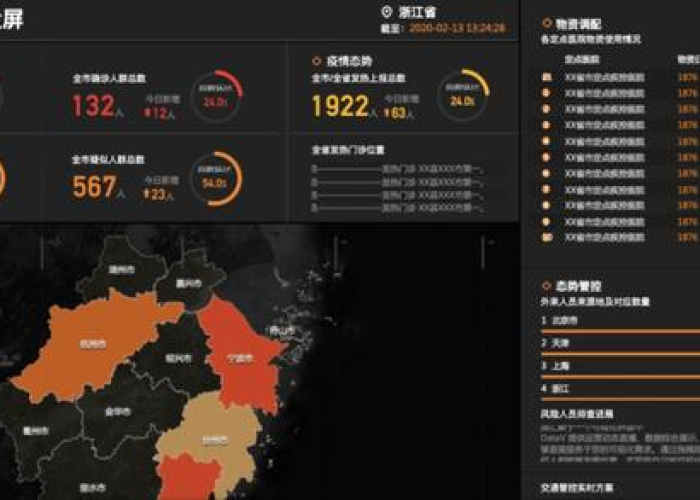
Task: Click rank 2 天津 in source ranking
Action: (x=555, y=343)
